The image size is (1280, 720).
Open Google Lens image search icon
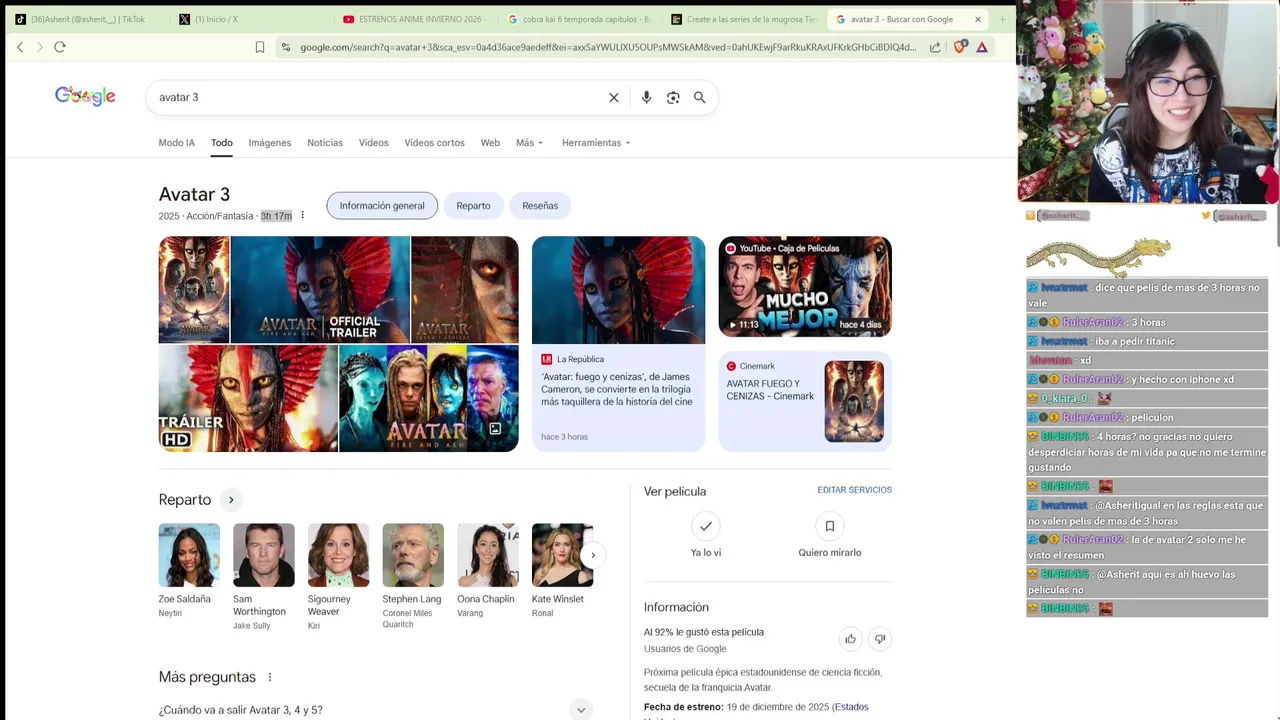(x=673, y=97)
